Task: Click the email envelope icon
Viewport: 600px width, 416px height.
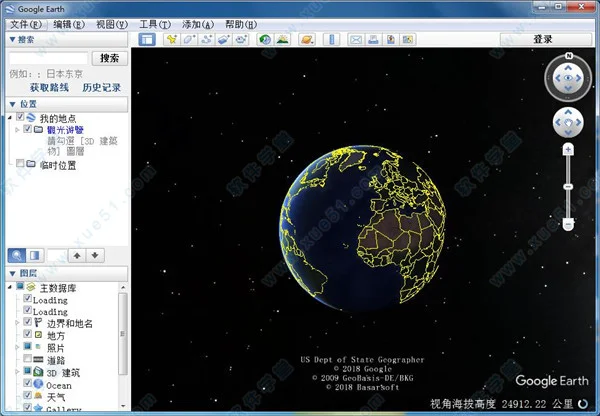Action: coord(356,39)
